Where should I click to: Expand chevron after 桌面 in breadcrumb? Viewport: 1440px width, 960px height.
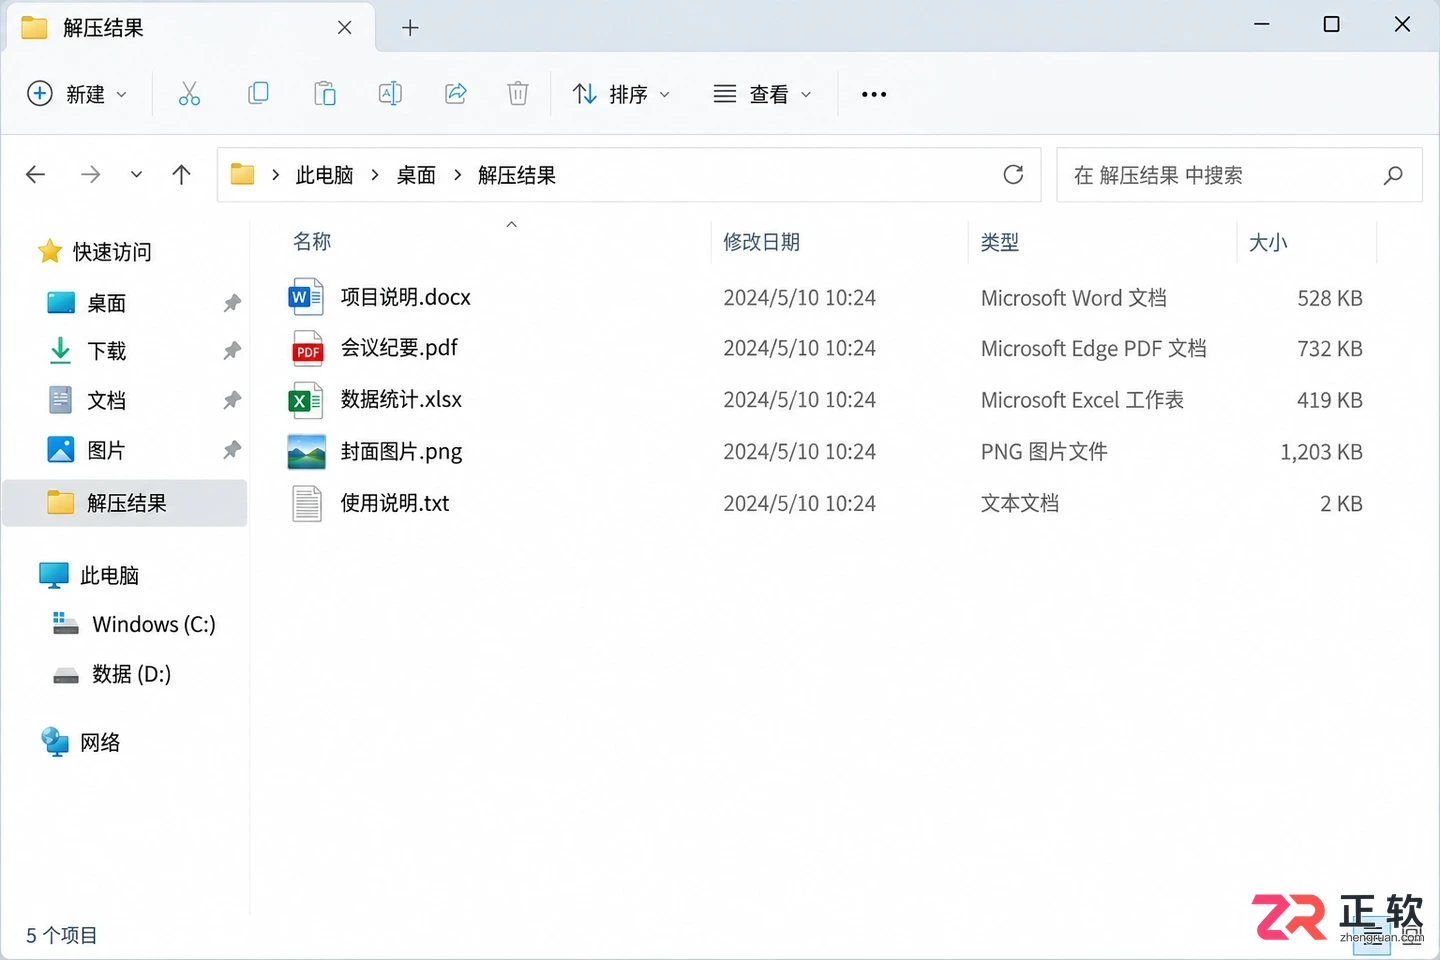[457, 175]
